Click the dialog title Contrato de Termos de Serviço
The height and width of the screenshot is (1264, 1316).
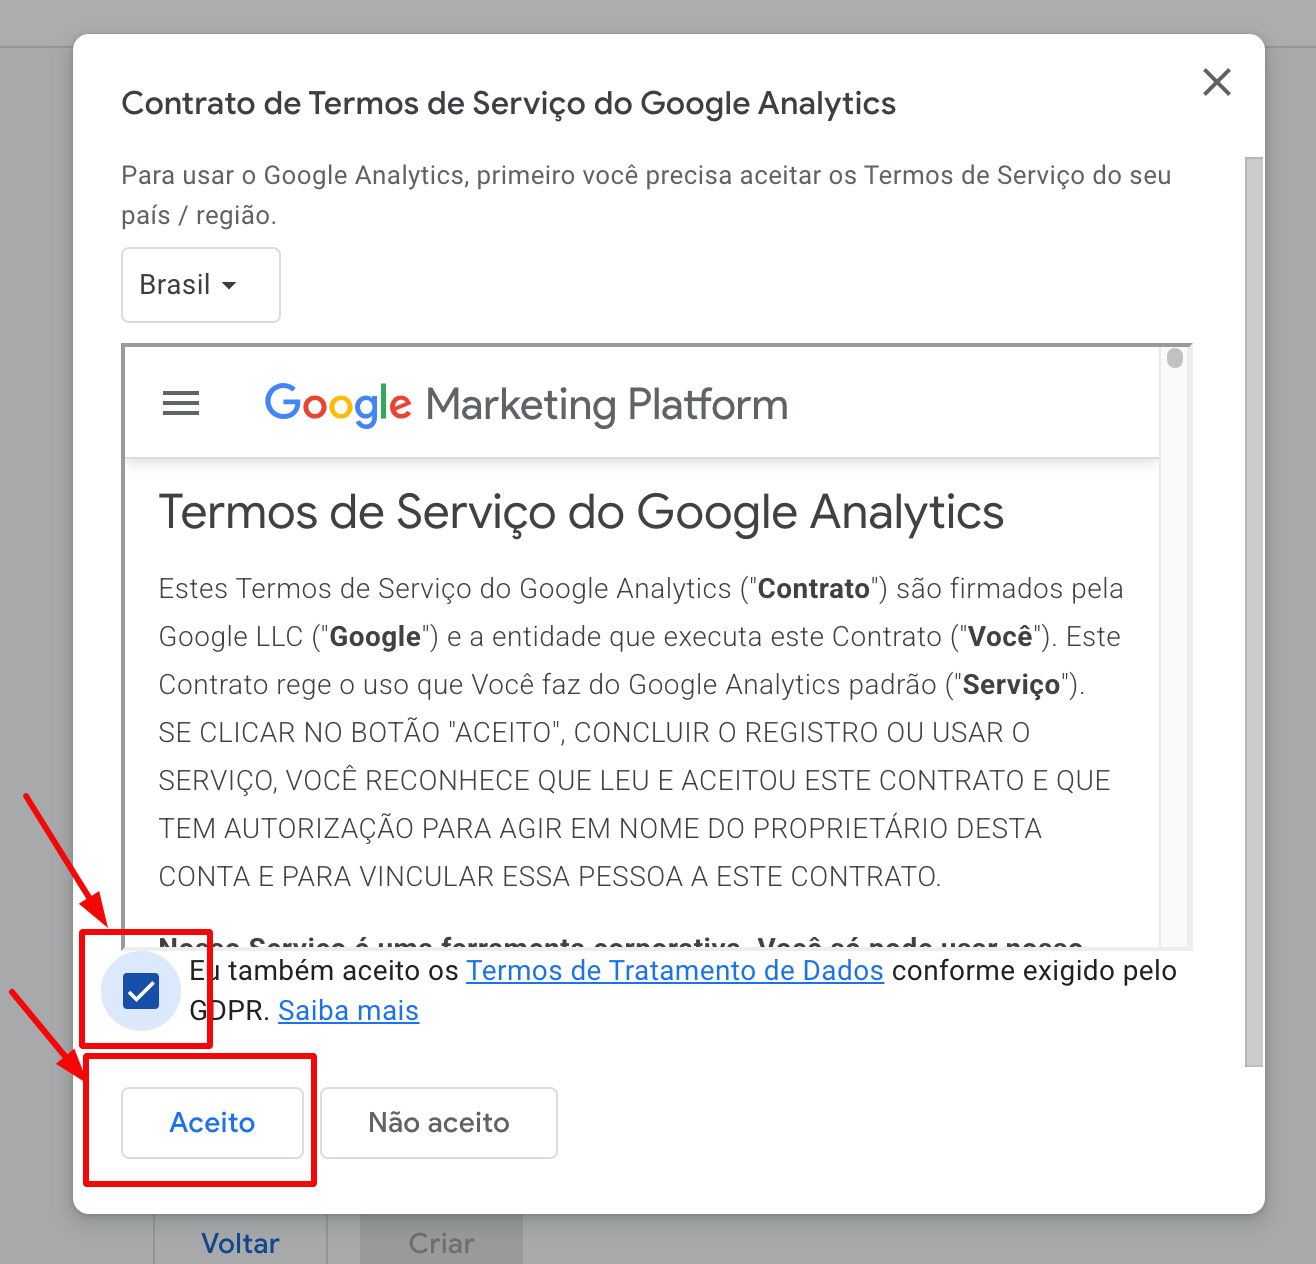[x=508, y=103]
